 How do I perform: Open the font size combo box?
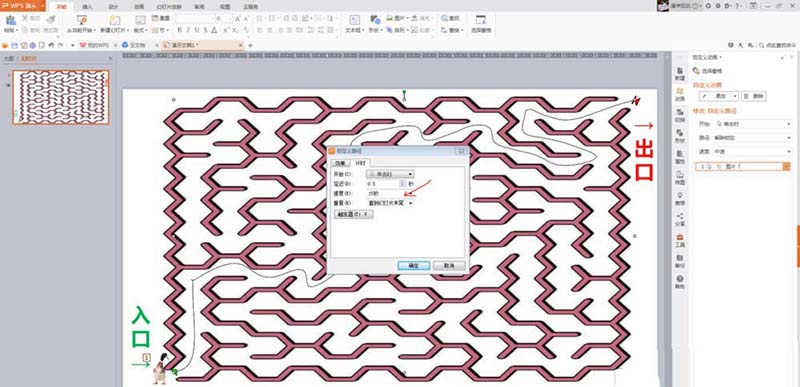(x=224, y=18)
